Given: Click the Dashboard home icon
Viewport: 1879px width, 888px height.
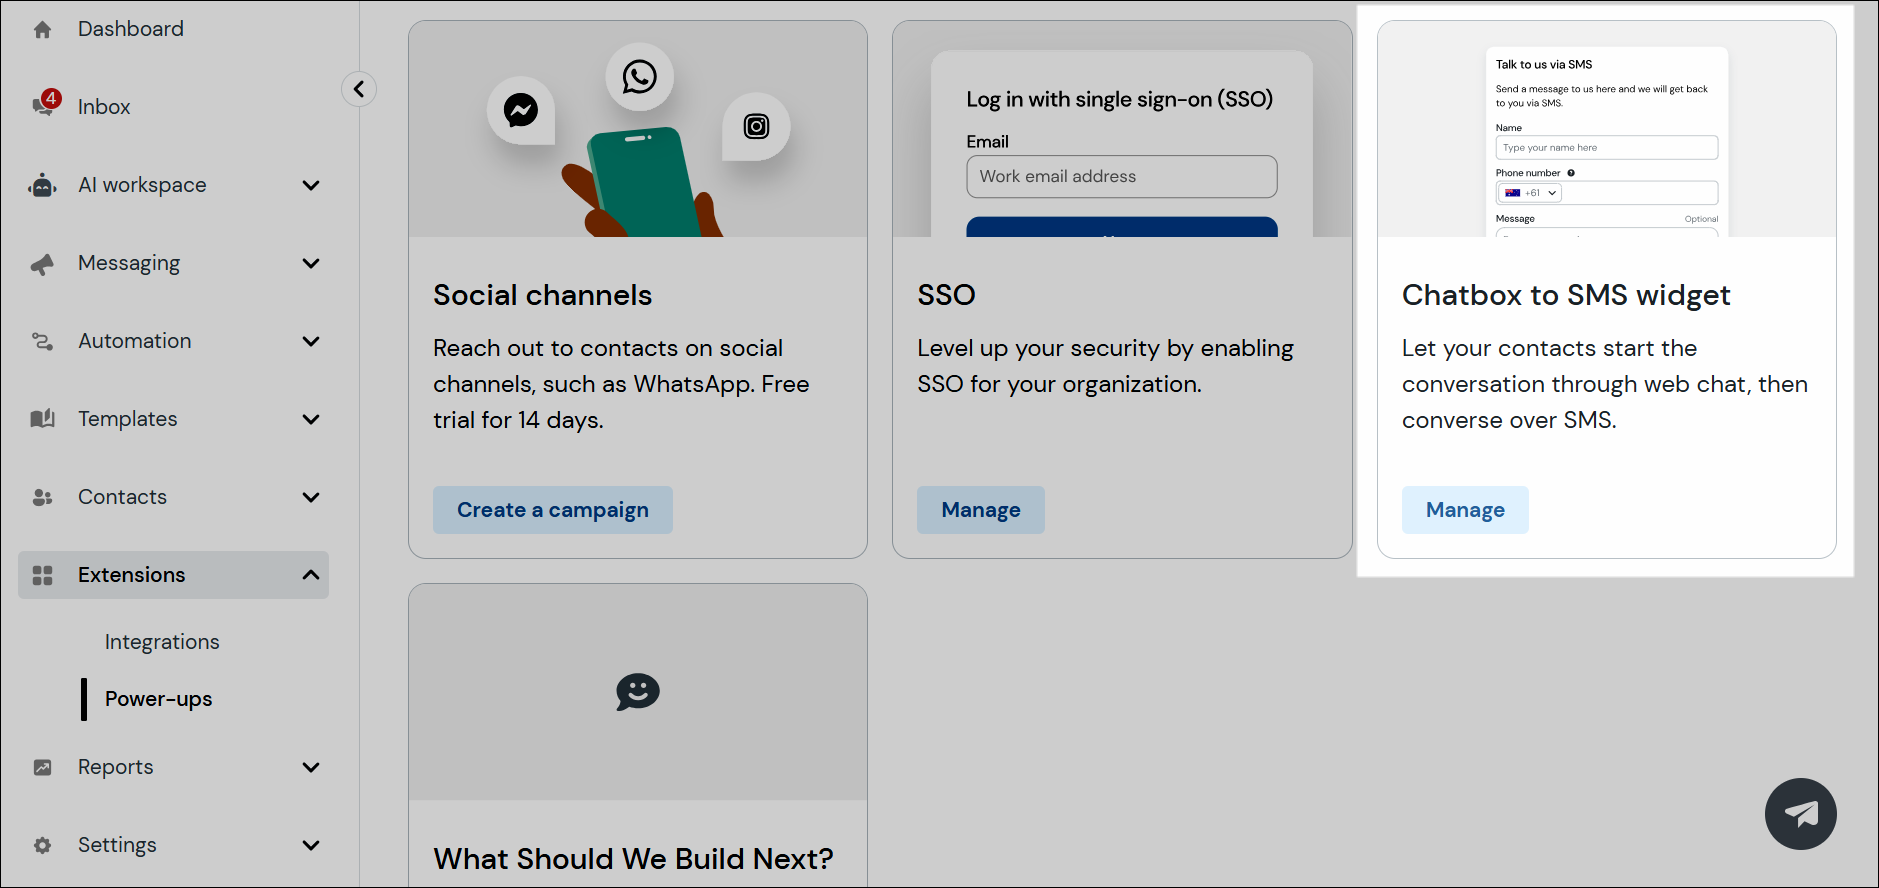Looking at the screenshot, I should pyautogui.click(x=42, y=29).
